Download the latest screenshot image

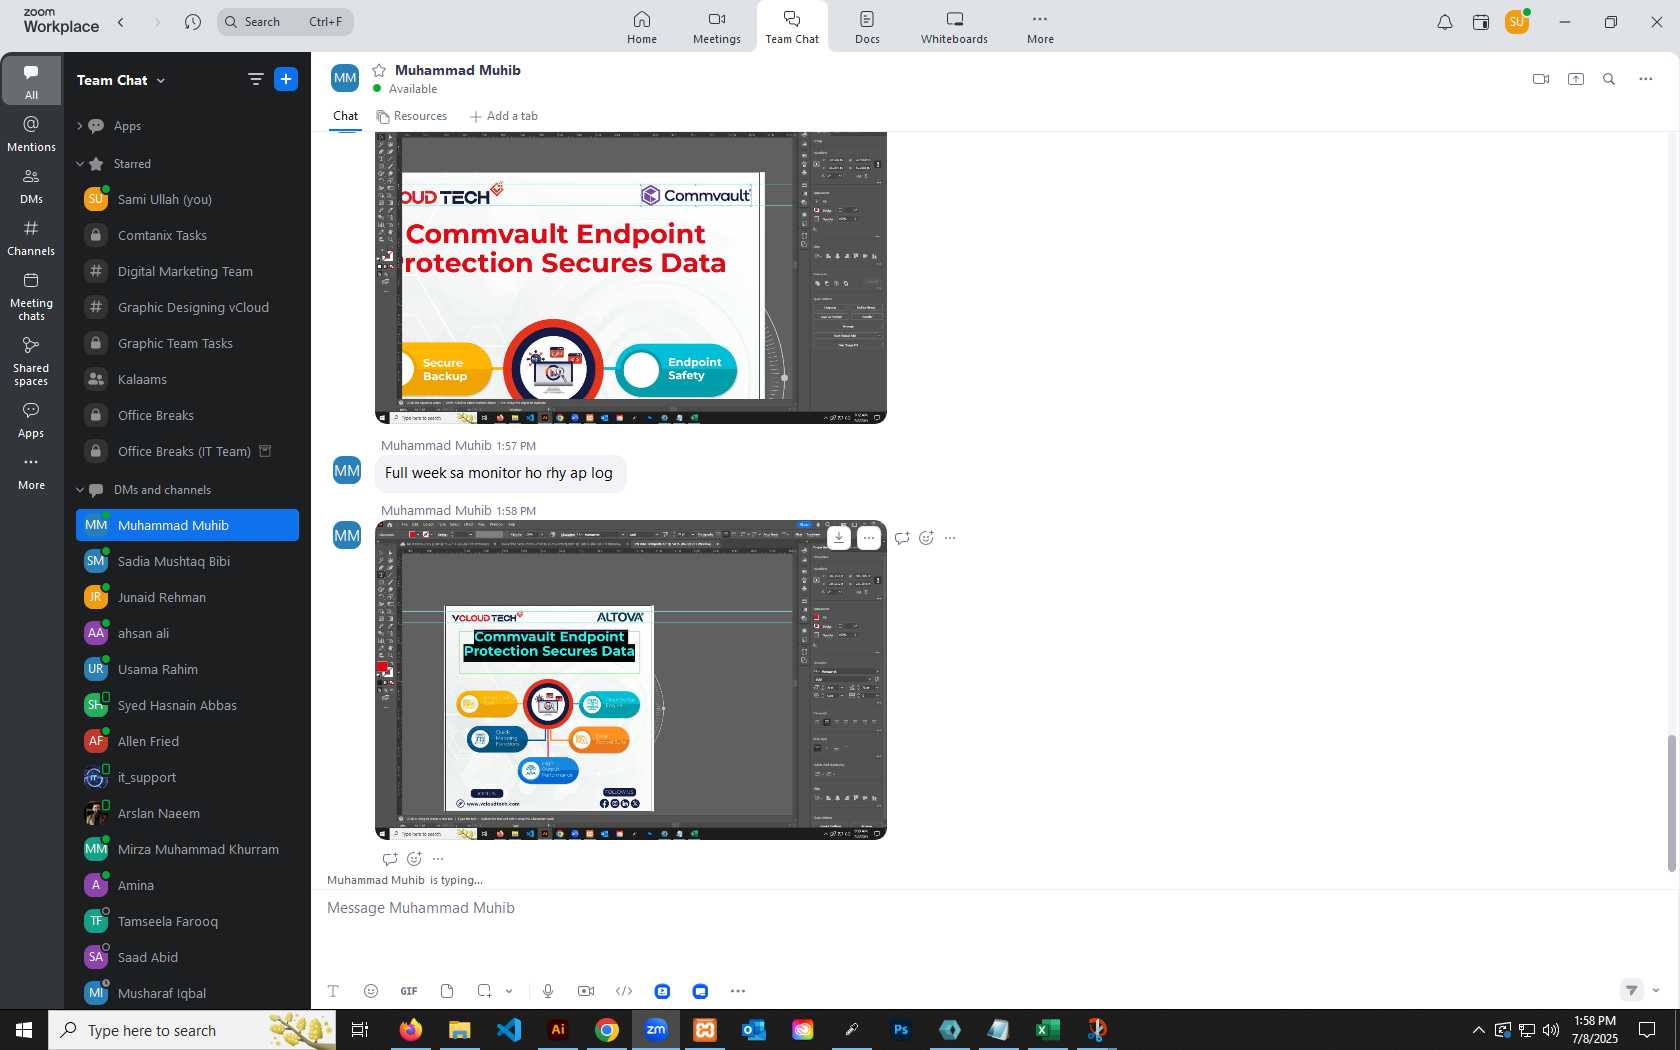(x=839, y=538)
